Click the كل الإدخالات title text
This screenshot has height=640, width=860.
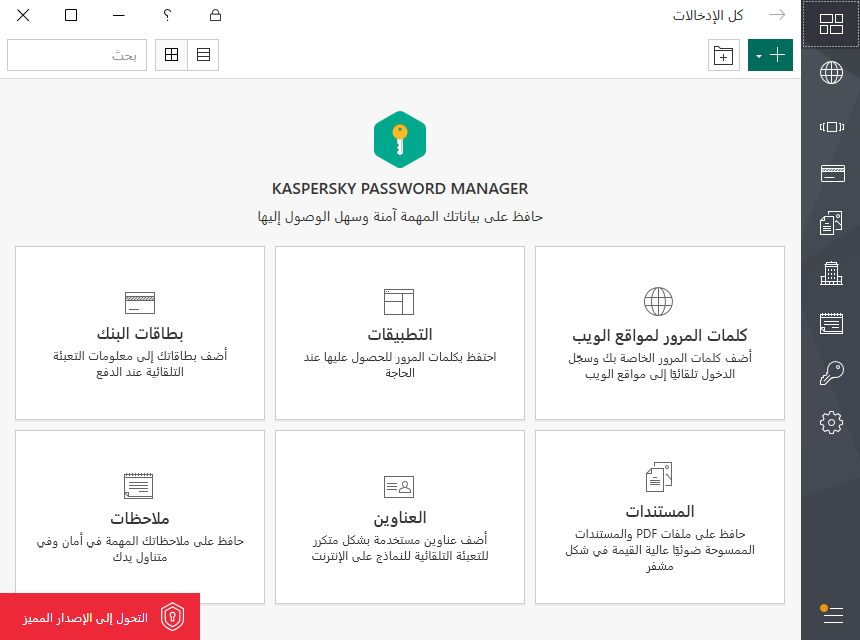708,15
